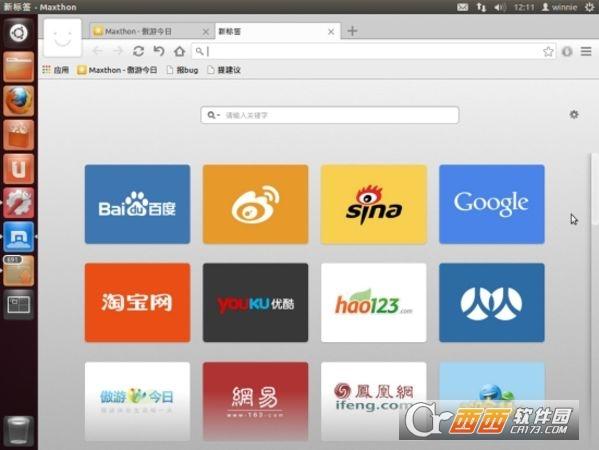Open the apps grid bookmark 应用
The height and width of the screenshot is (450, 599).
[x=56, y=70]
